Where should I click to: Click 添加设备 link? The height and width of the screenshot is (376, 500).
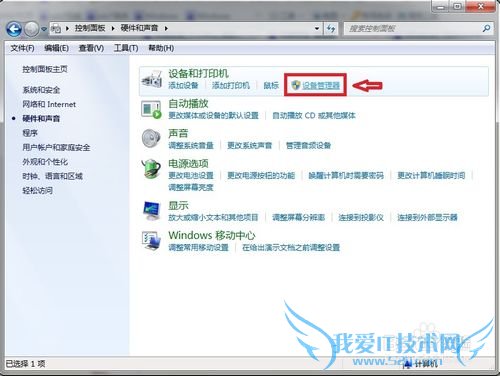pyautogui.click(x=183, y=86)
